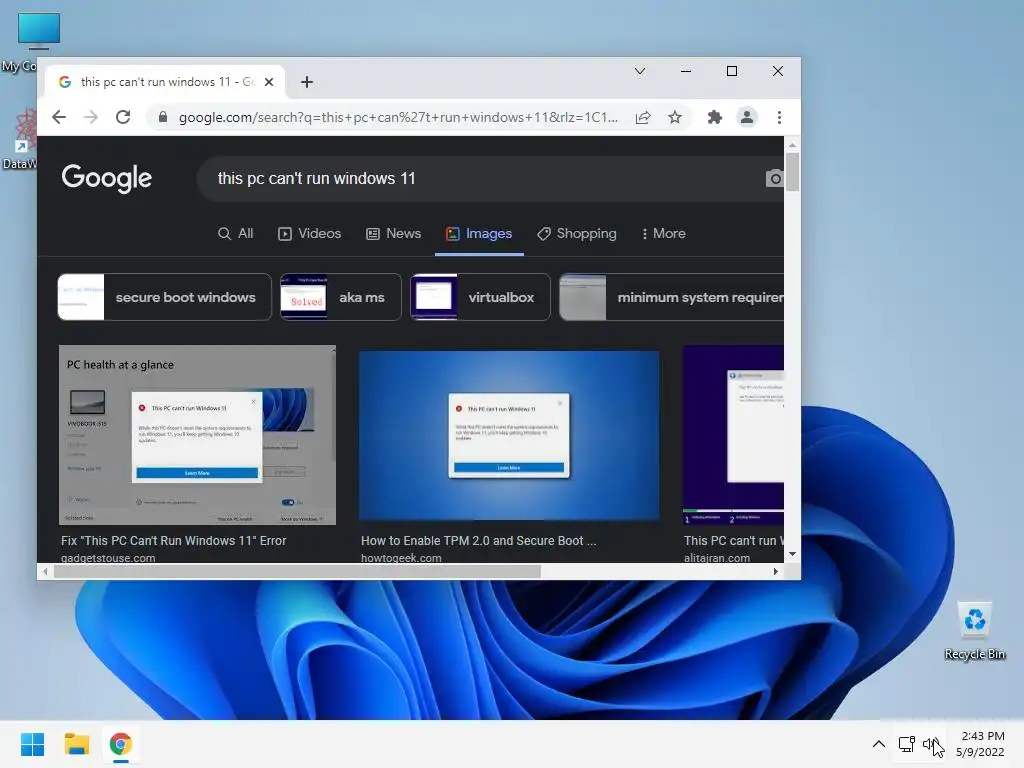Click the Chrome taskbar icon
Viewport: 1024px width, 768px height.
tap(120, 744)
